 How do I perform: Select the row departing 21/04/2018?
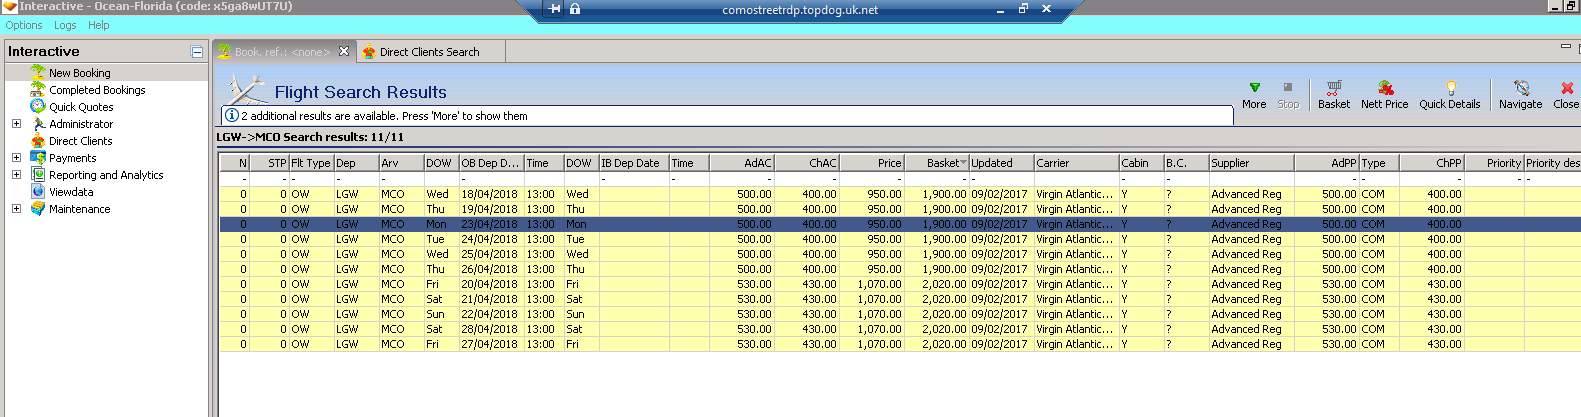tap(900, 299)
